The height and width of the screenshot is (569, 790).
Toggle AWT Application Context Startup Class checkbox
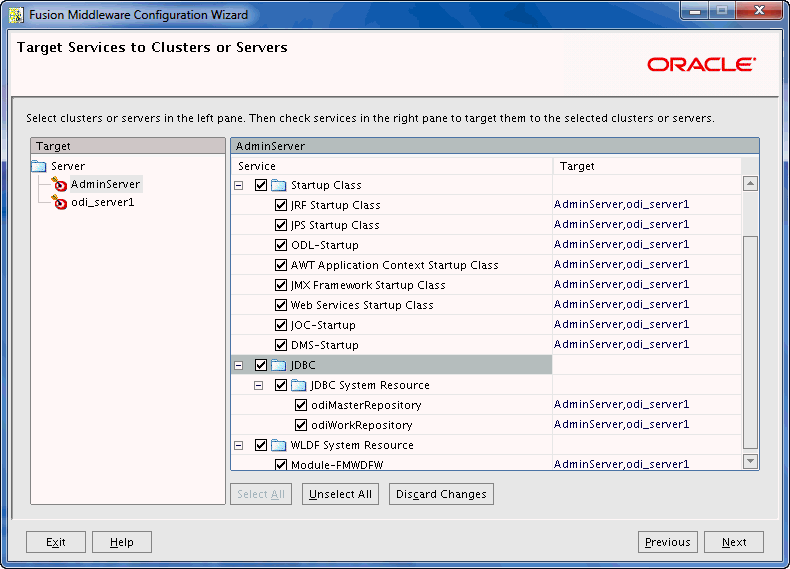coord(281,265)
